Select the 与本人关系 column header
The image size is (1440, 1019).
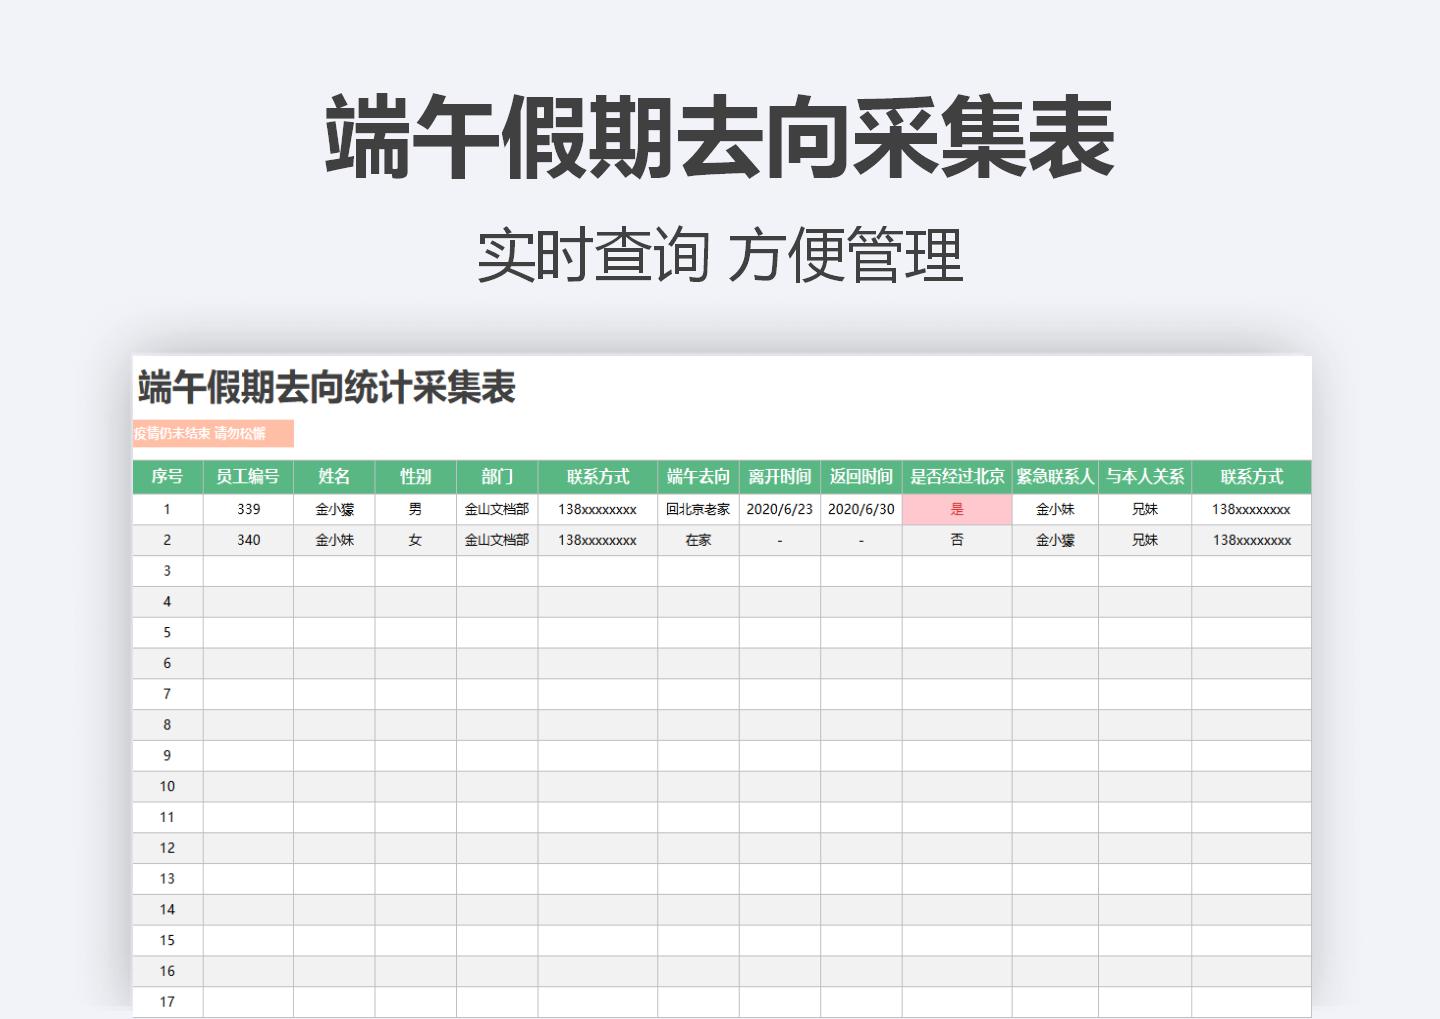coord(1147,477)
